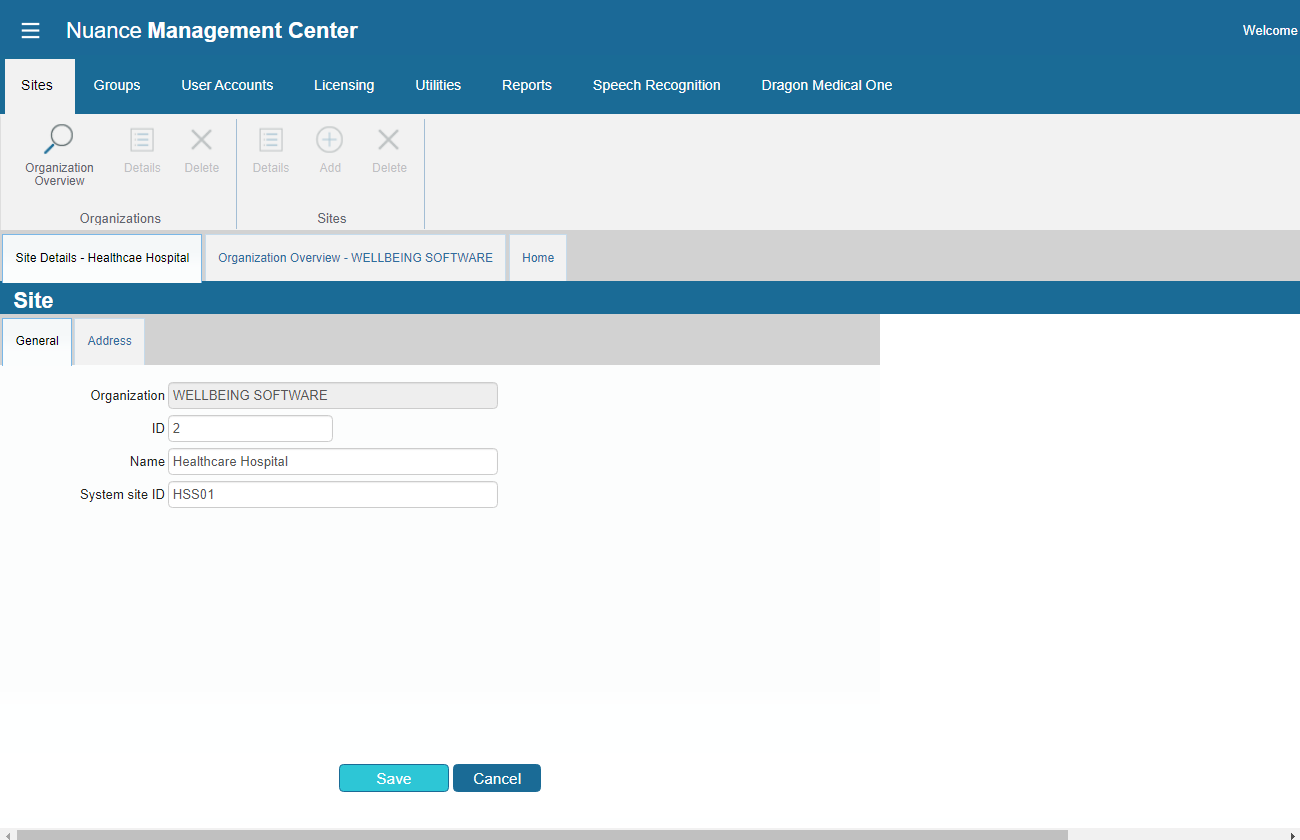The height and width of the screenshot is (840, 1300).
Task: Switch to the Home tab
Action: coord(538,258)
